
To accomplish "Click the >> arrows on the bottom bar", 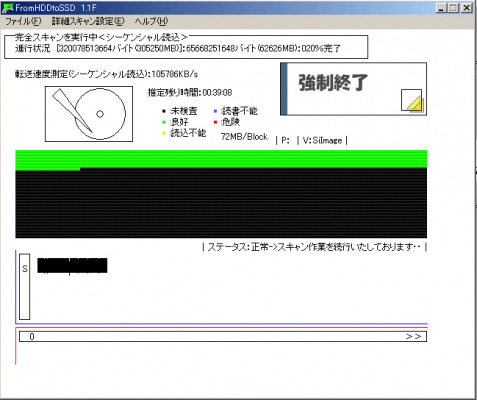I will point(413,337).
